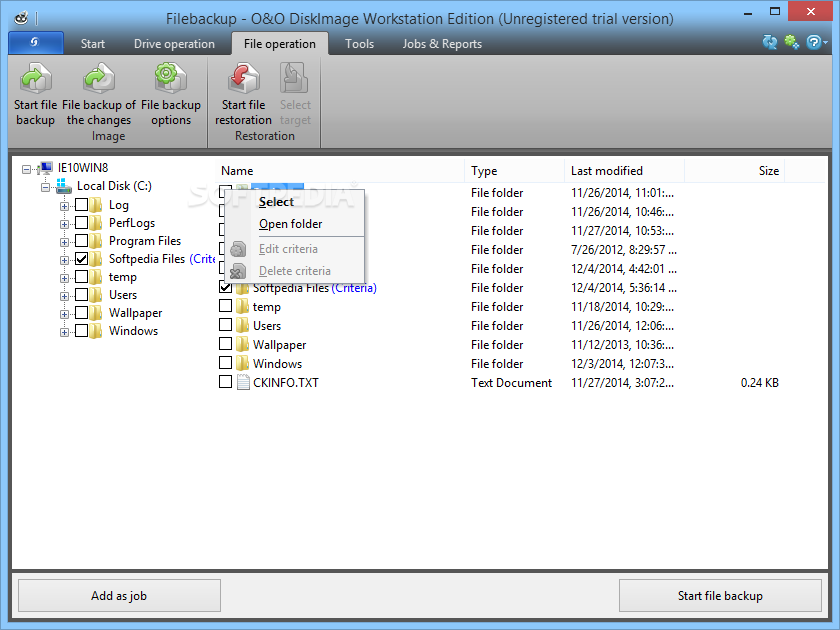Expand the PerfLogs folder node
The width and height of the screenshot is (840, 630).
(x=64, y=224)
